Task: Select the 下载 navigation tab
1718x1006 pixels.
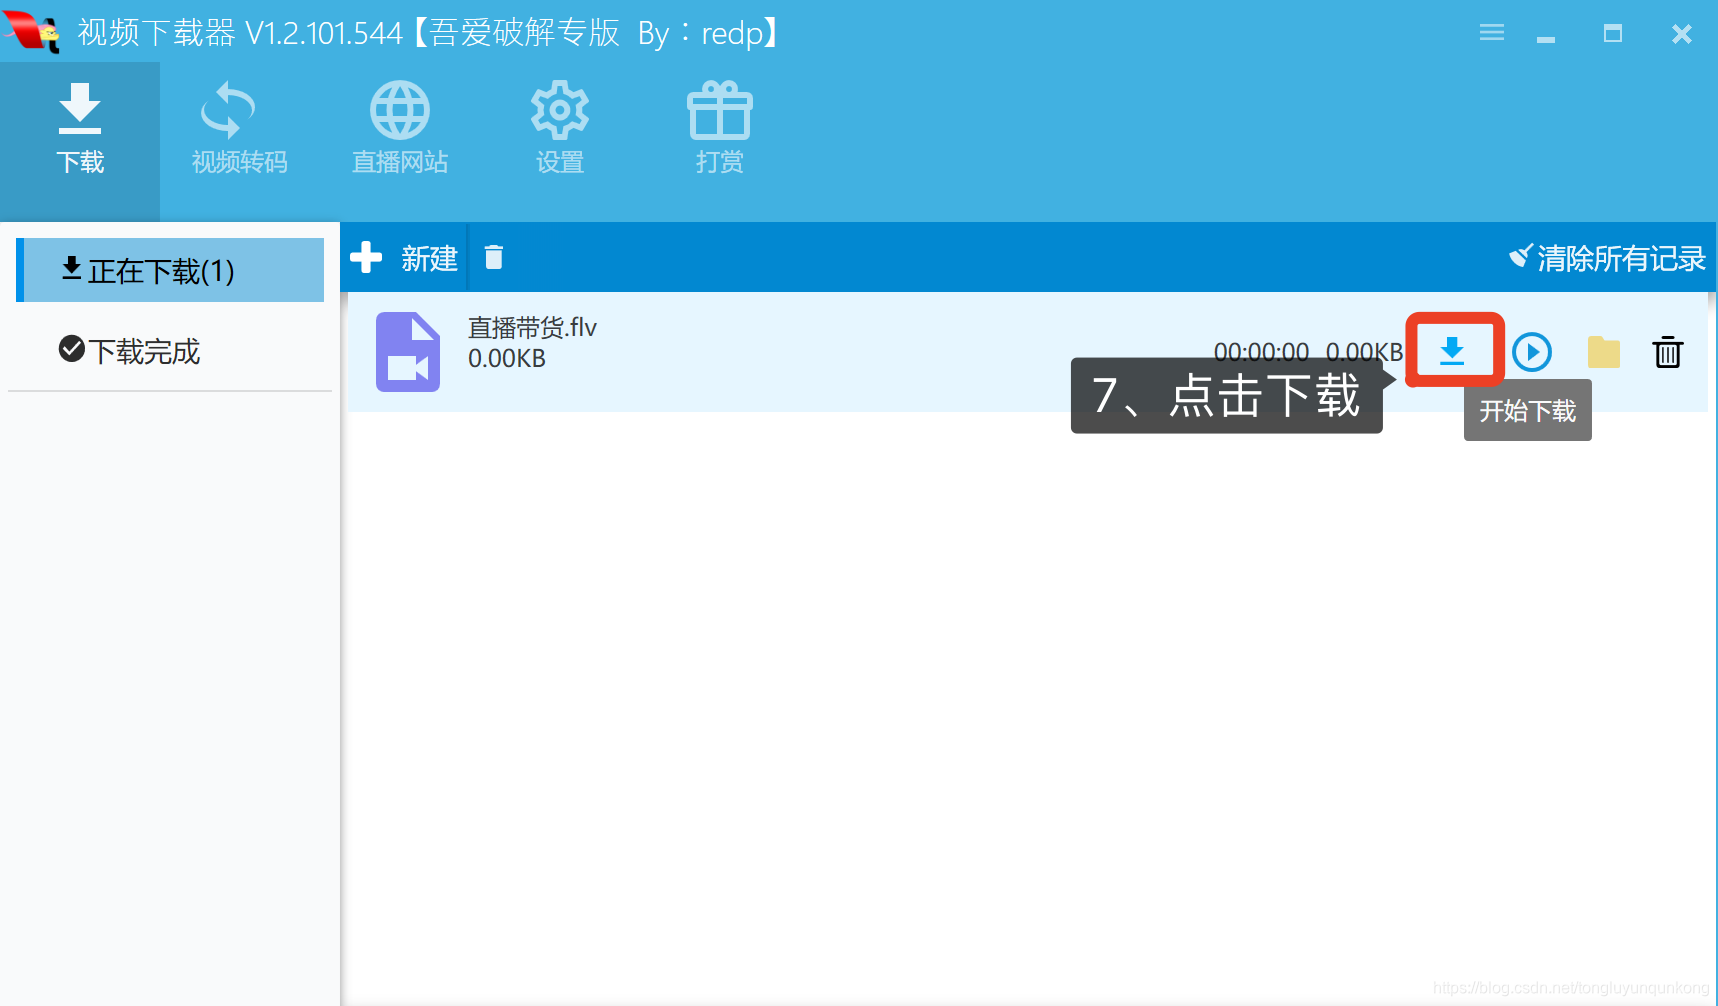Action: point(80,130)
